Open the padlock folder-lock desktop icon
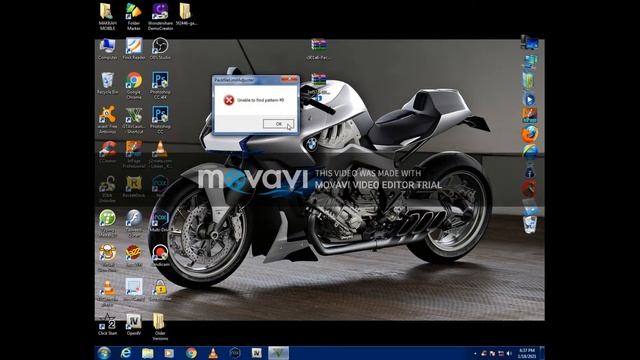The height and width of the screenshot is (360, 640). [x=160, y=290]
